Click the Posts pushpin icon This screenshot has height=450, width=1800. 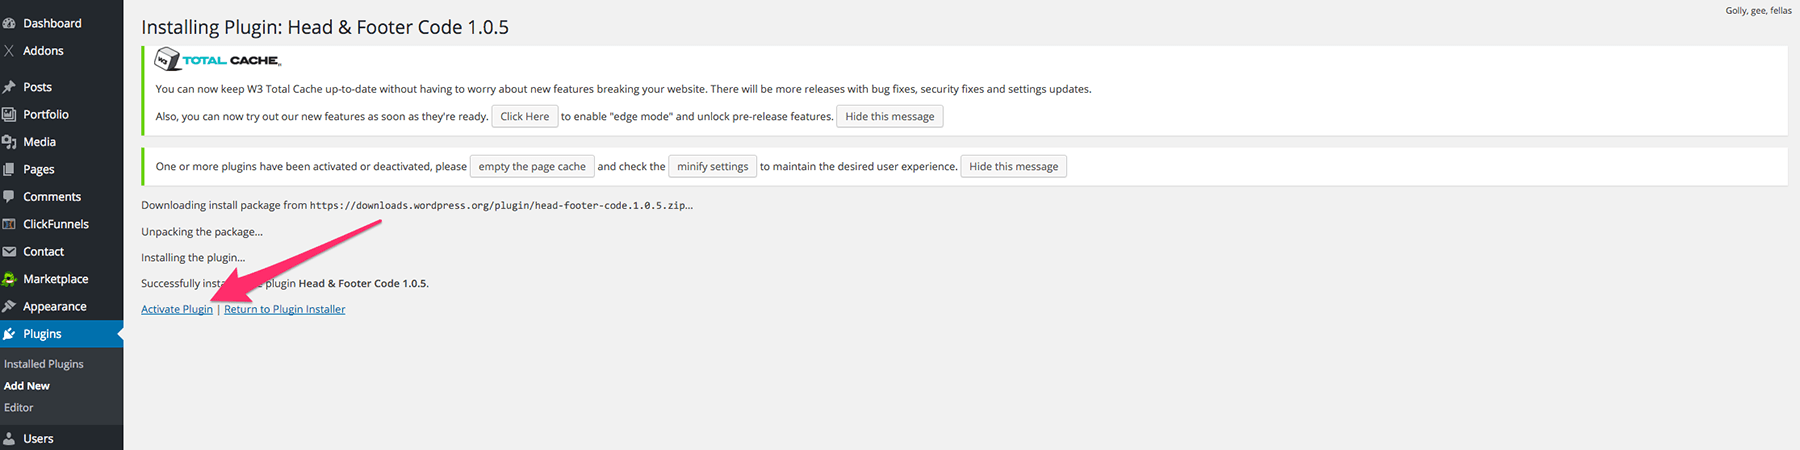9,87
